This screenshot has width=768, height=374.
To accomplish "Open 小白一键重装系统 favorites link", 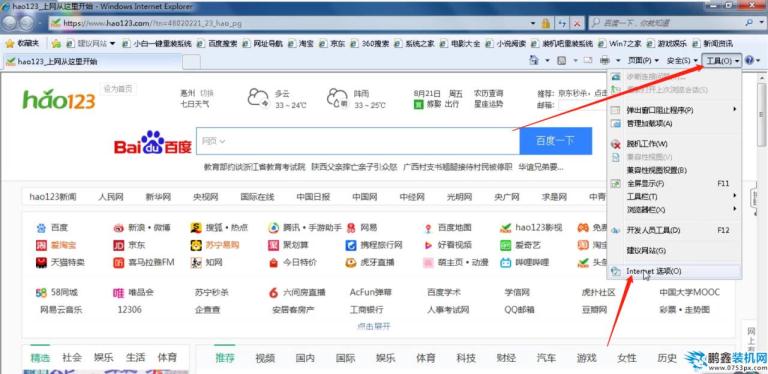I will coord(157,44).
